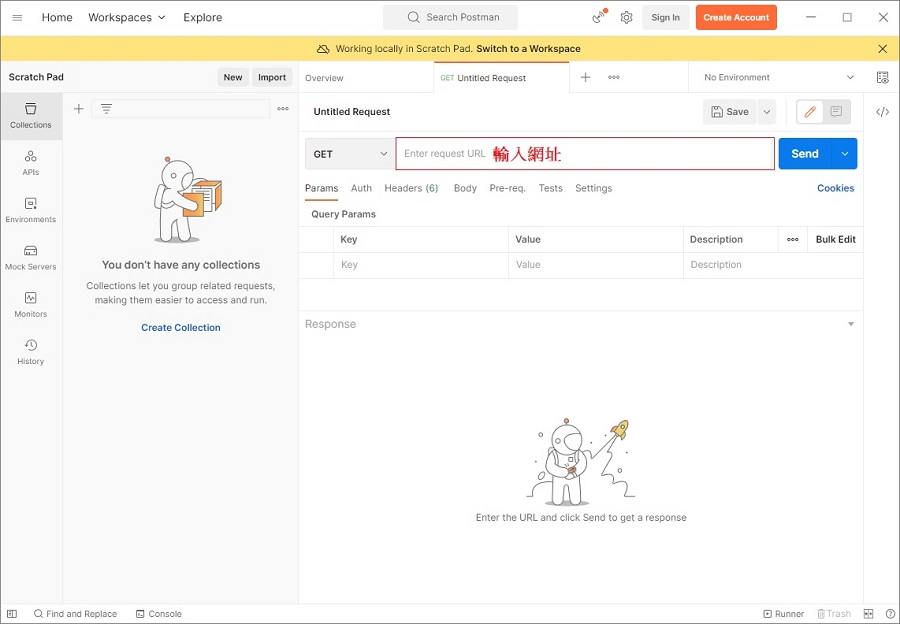This screenshot has width=900, height=624.
Task: Expand the No Environment dropdown
Action: click(779, 77)
